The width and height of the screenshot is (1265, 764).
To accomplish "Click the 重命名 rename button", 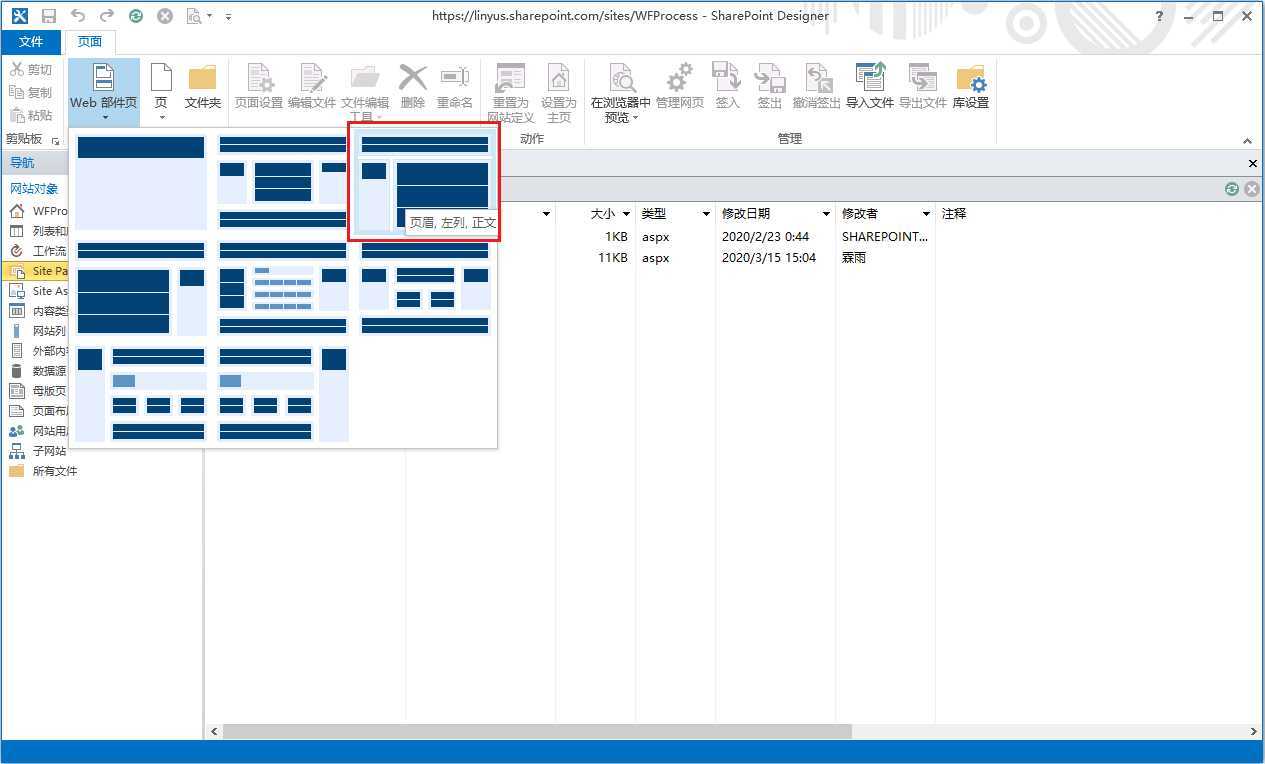I will click(x=455, y=87).
